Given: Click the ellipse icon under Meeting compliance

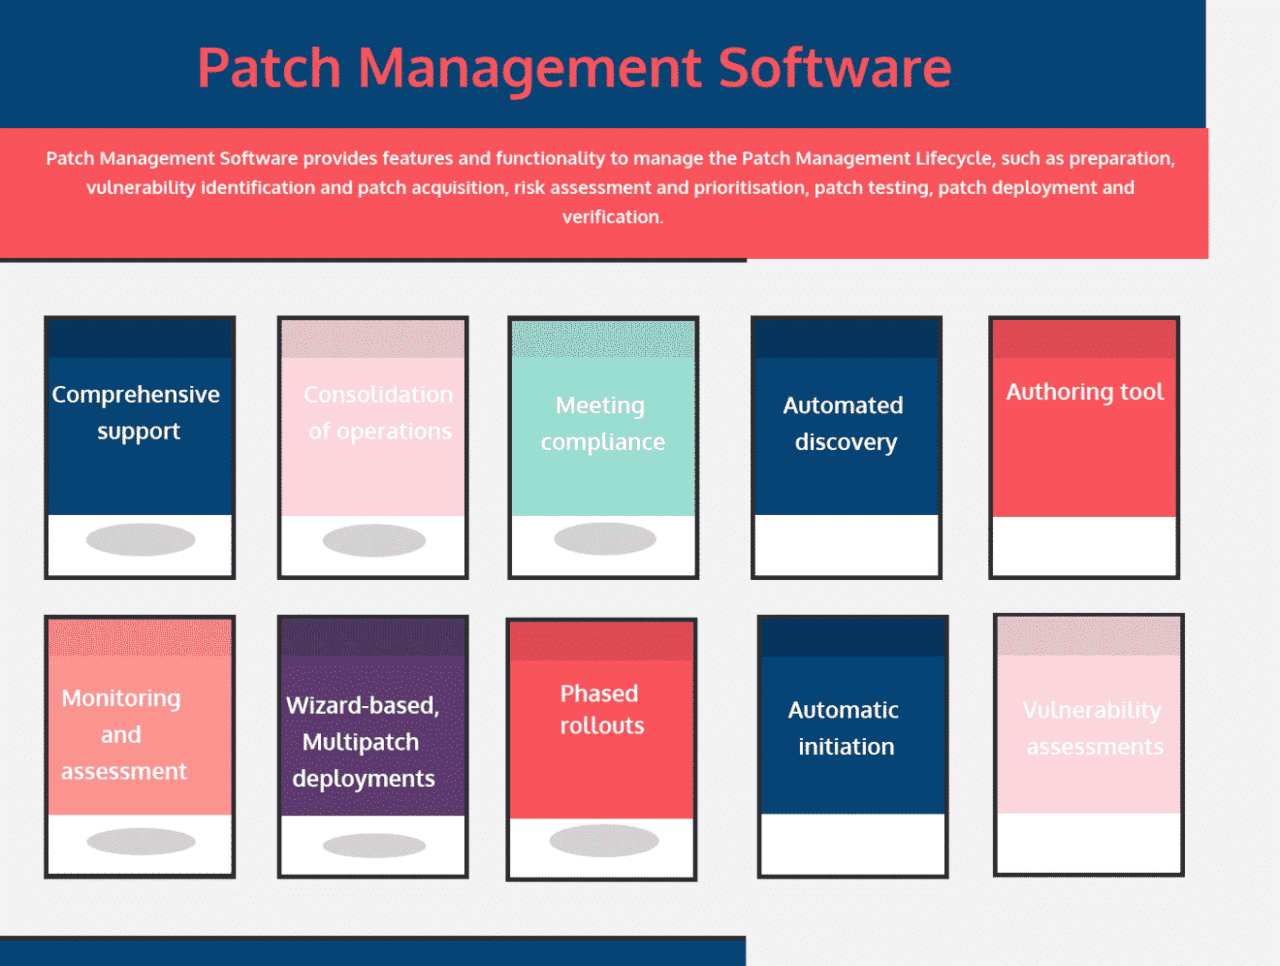Looking at the screenshot, I should point(604,538).
